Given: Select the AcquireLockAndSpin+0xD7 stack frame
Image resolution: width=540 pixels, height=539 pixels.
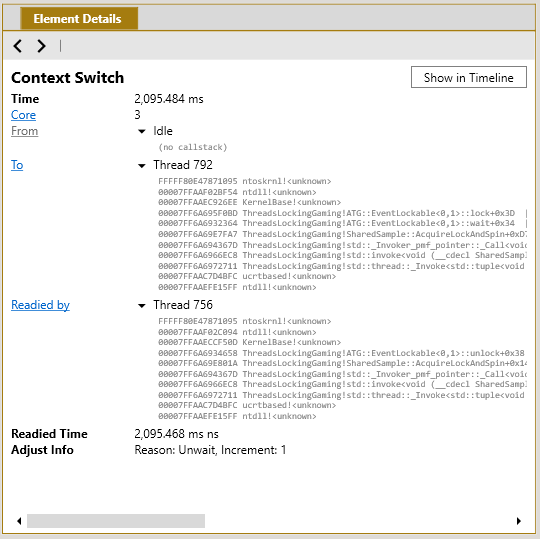Looking at the screenshot, I should tap(342, 234).
